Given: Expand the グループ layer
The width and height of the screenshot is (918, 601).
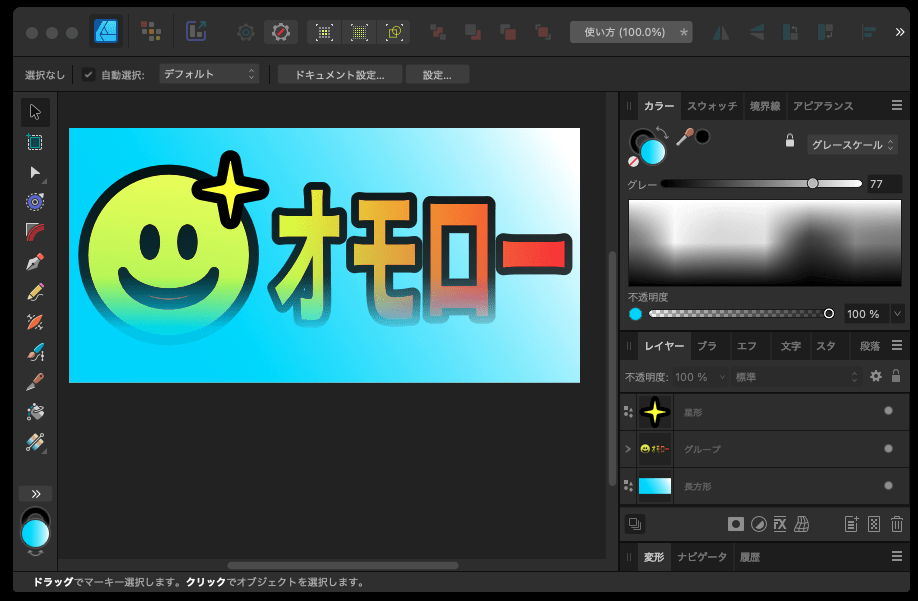Looking at the screenshot, I should pyautogui.click(x=627, y=449).
